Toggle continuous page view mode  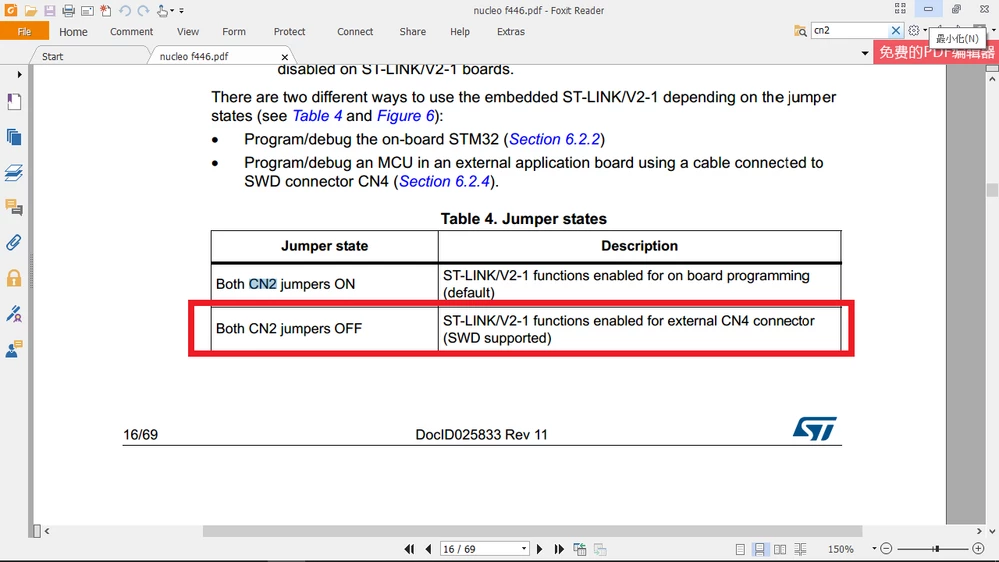(x=759, y=549)
